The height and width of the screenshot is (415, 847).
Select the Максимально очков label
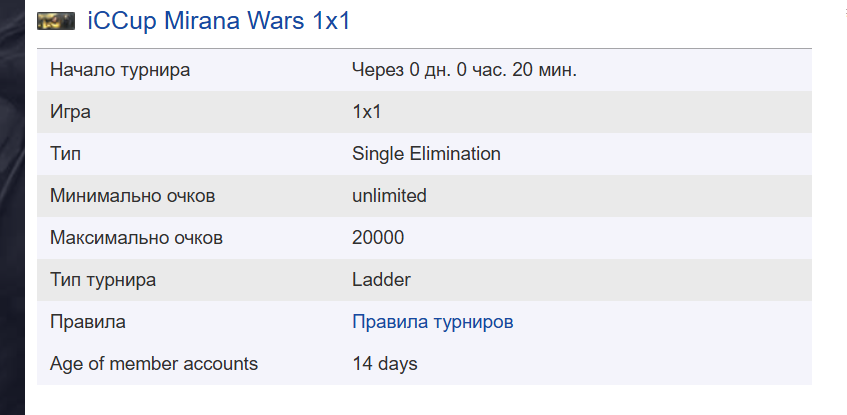click(x=136, y=238)
